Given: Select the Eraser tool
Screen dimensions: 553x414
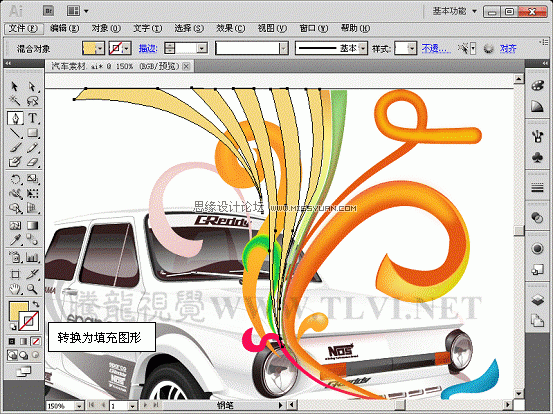Looking at the screenshot, I should pos(32,162).
